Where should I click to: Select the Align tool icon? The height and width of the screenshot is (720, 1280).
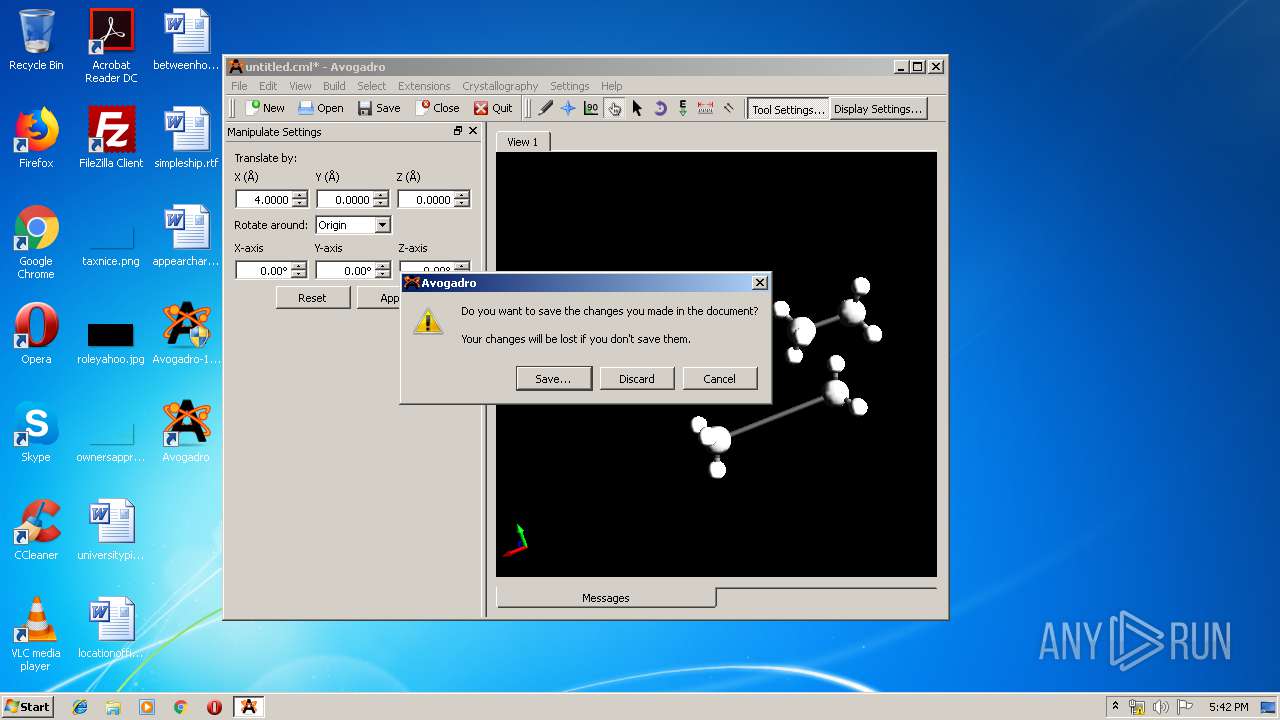click(729, 108)
